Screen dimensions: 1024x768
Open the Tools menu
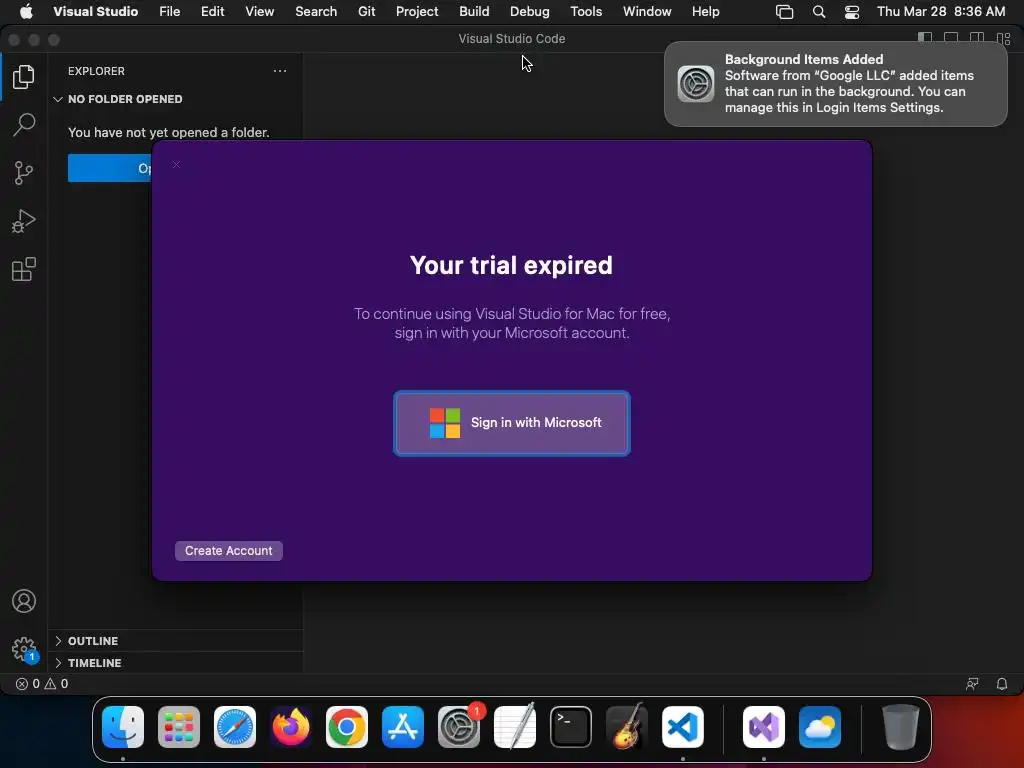pos(586,12)
